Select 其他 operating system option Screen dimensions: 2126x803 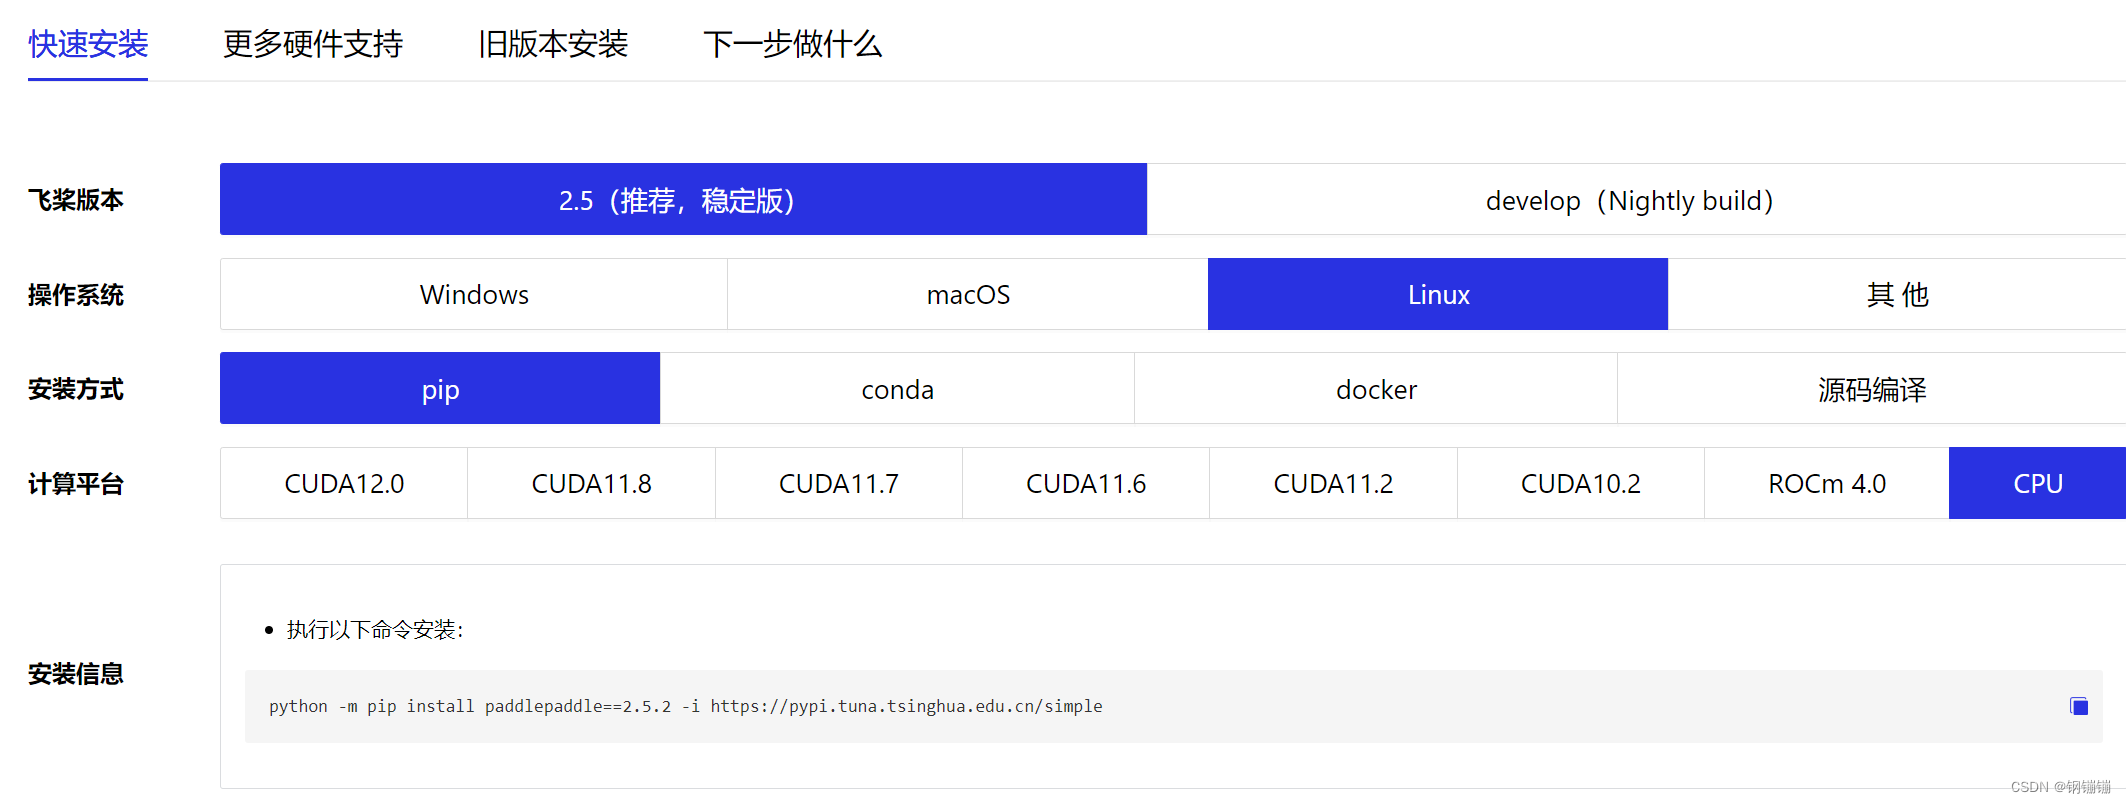coord(1897,294)
